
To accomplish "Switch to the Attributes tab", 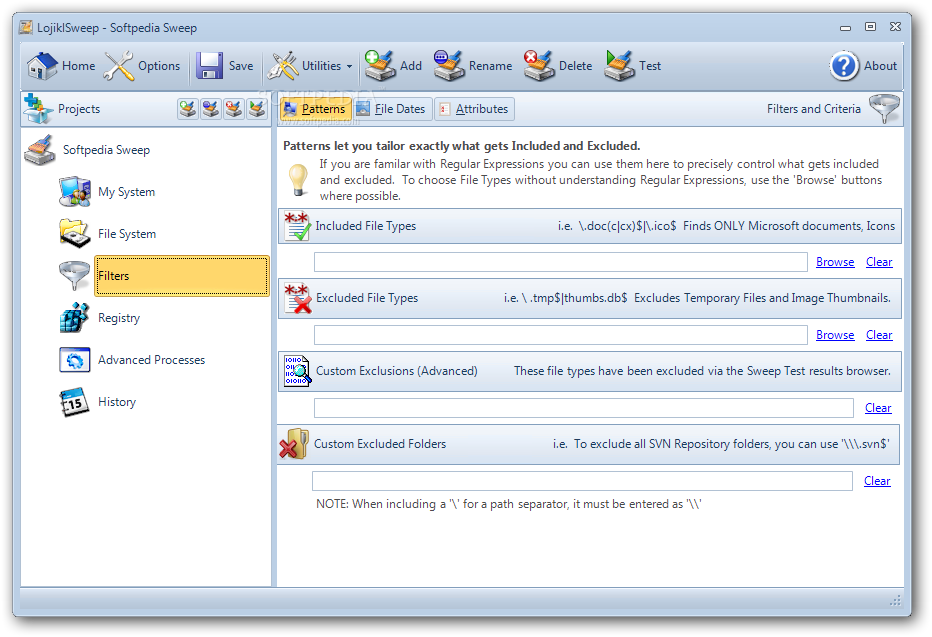I will pos(474,109).
